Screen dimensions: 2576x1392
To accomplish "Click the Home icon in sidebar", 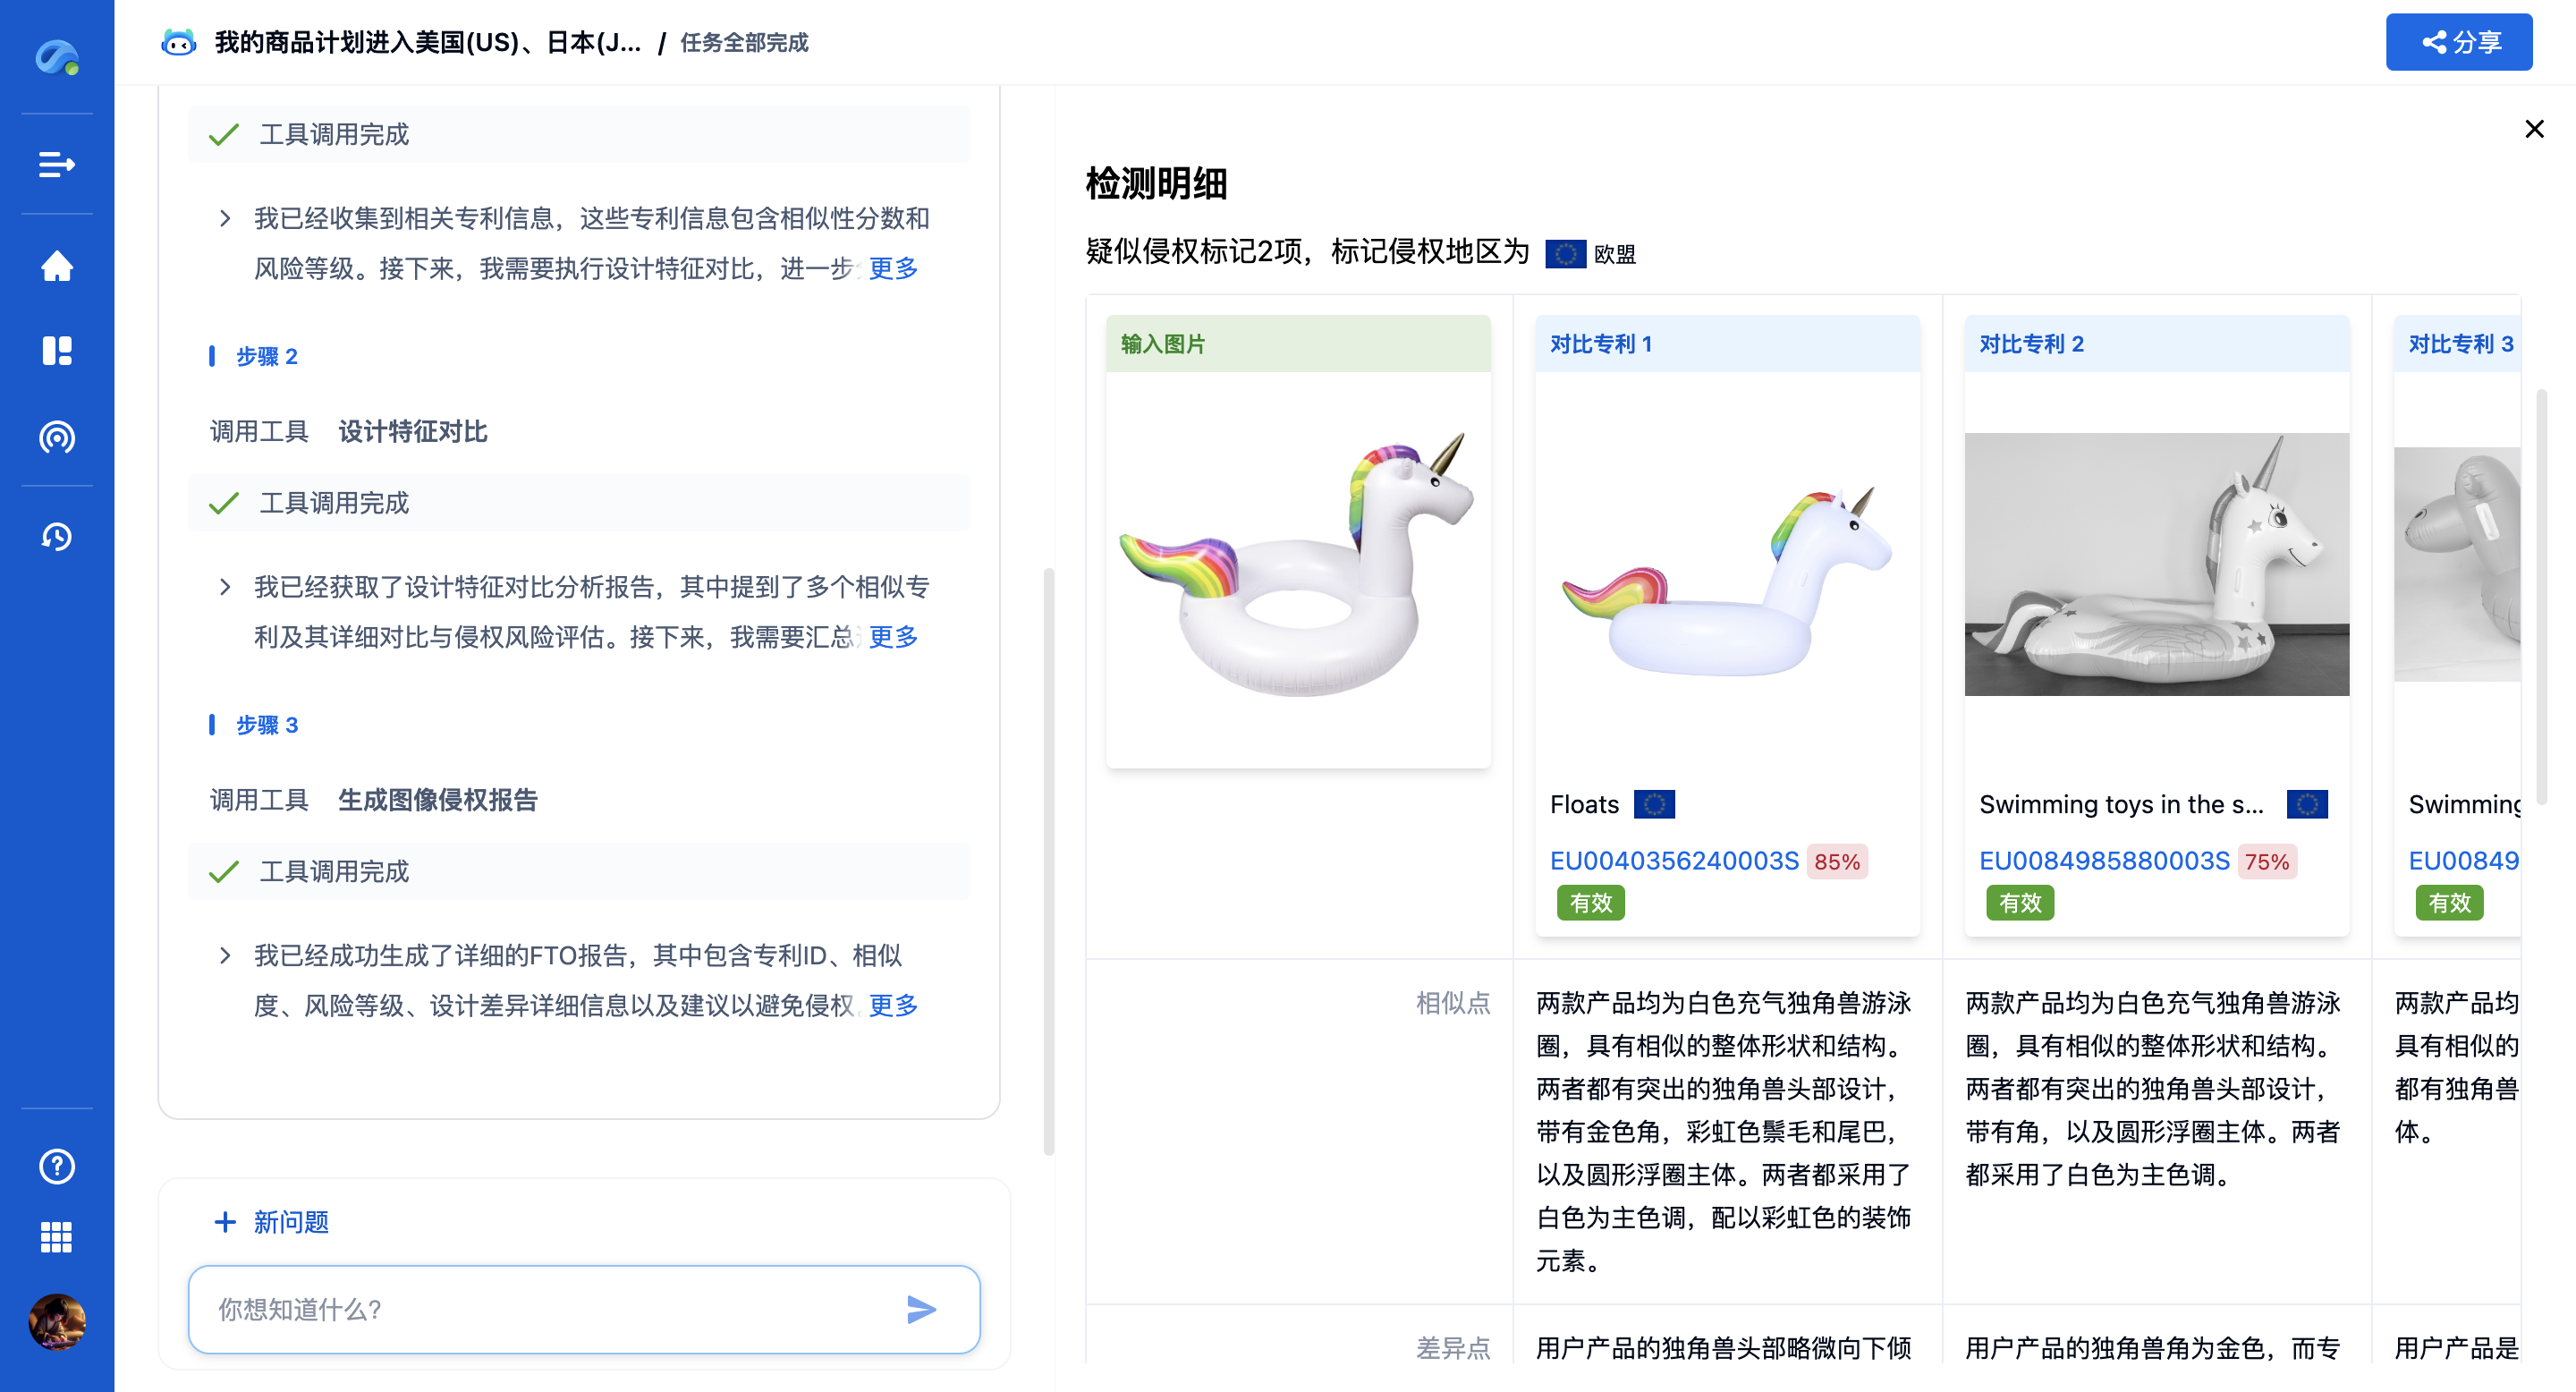I will coord(57,266).
